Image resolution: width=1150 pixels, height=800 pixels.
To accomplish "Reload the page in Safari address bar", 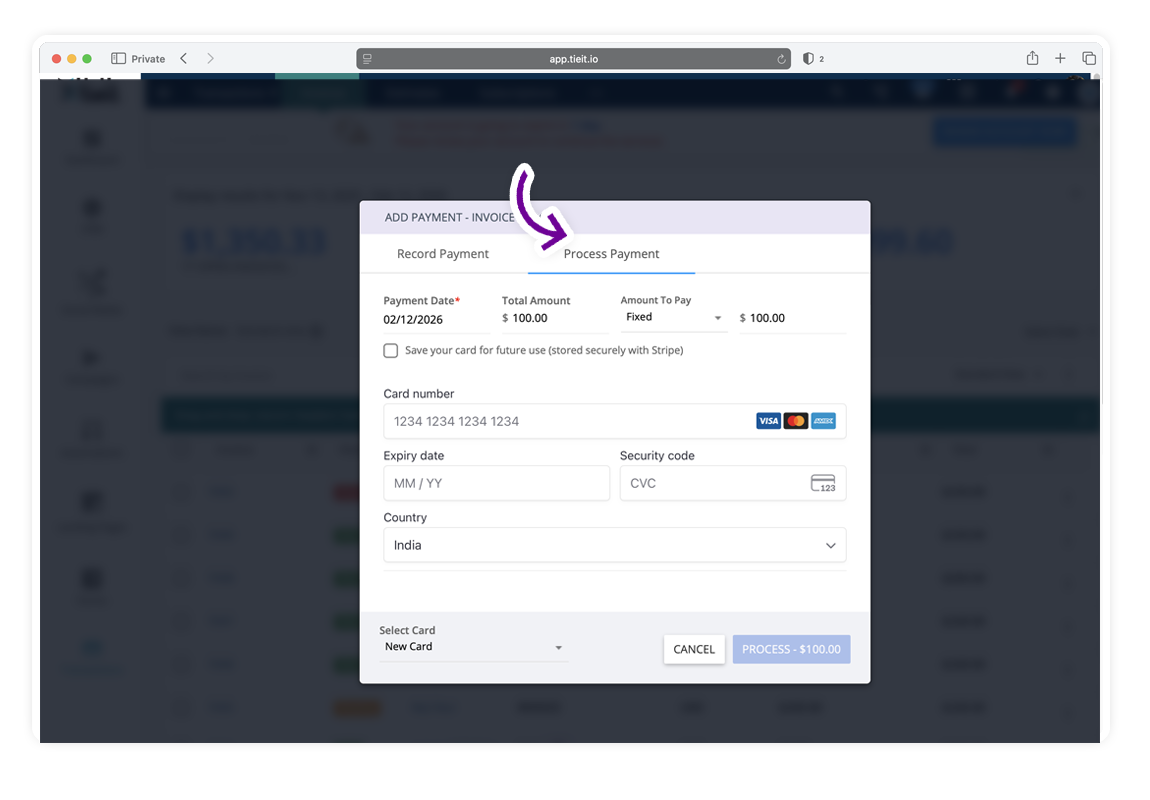I will tap(781, 59).
